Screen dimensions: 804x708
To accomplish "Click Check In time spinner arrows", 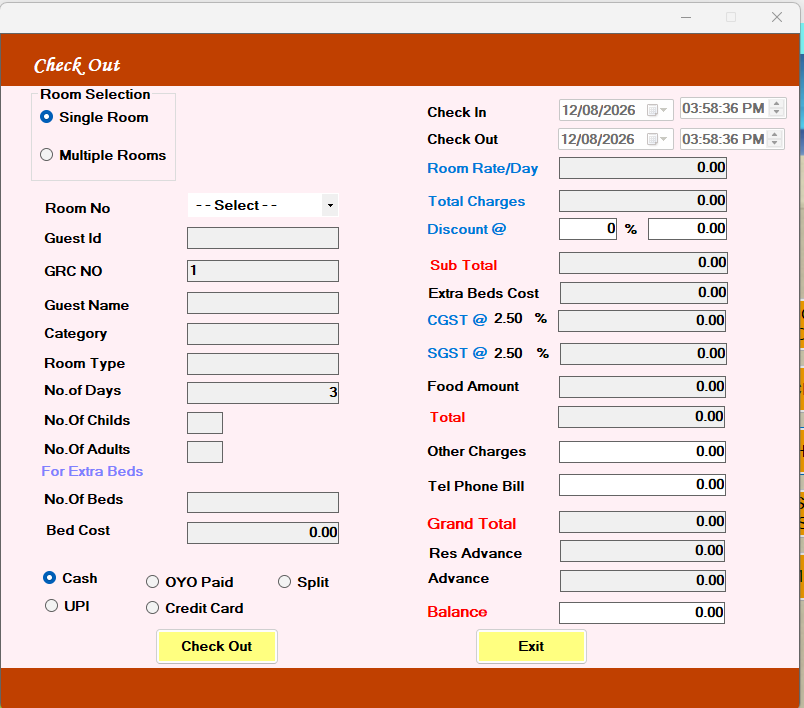I will point(776,108).
